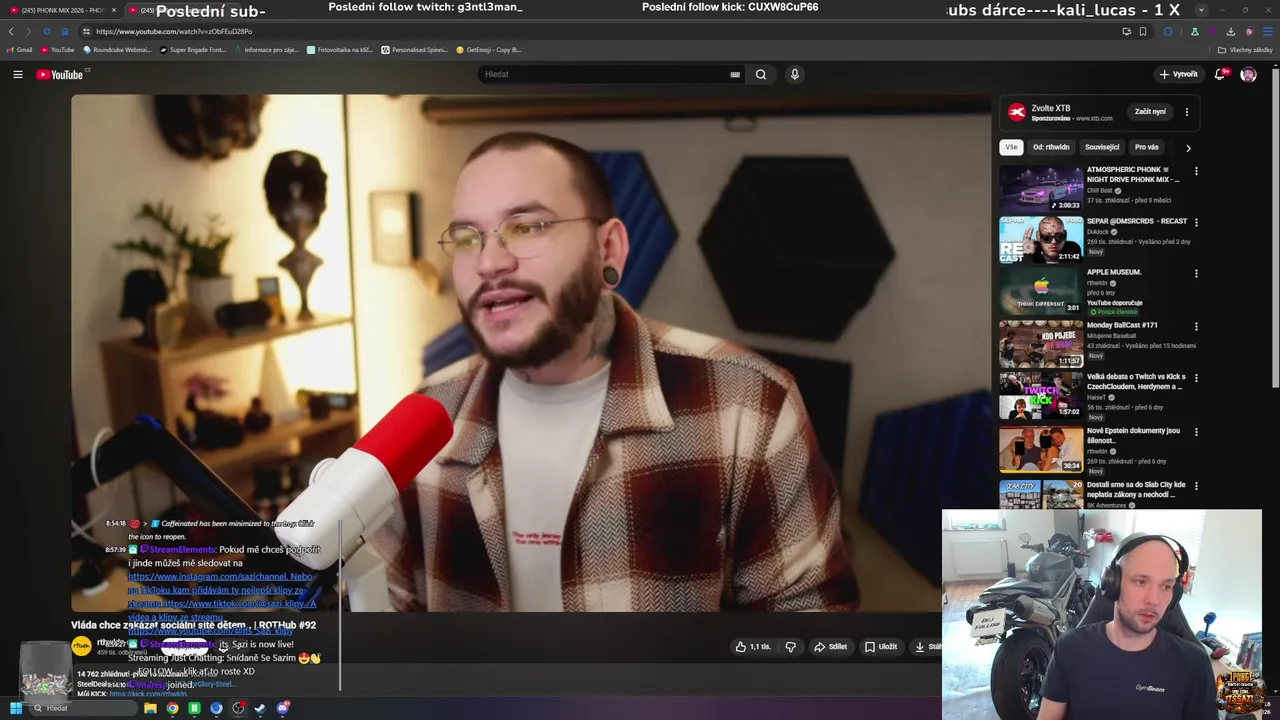The image size is (1280, 720).
Task: Open the Všechny záložky bookmarks folder
Action: (x=1245, y=49)
